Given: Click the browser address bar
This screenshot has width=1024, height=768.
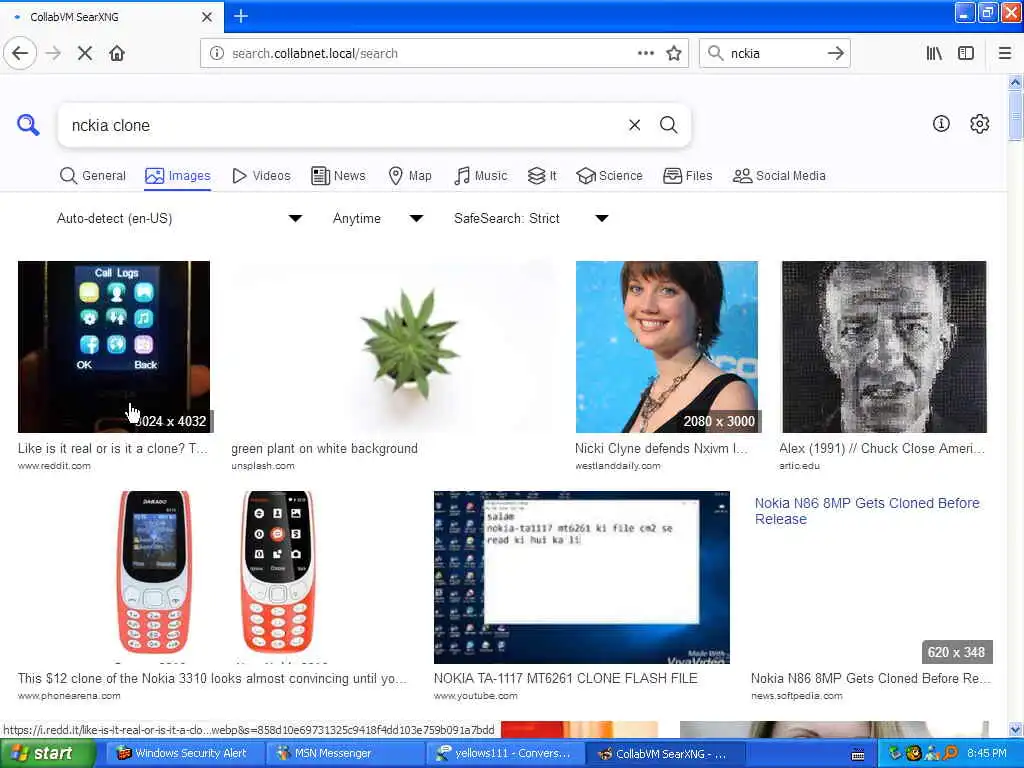Looking at the screenshot, I should tap(431, 54).
